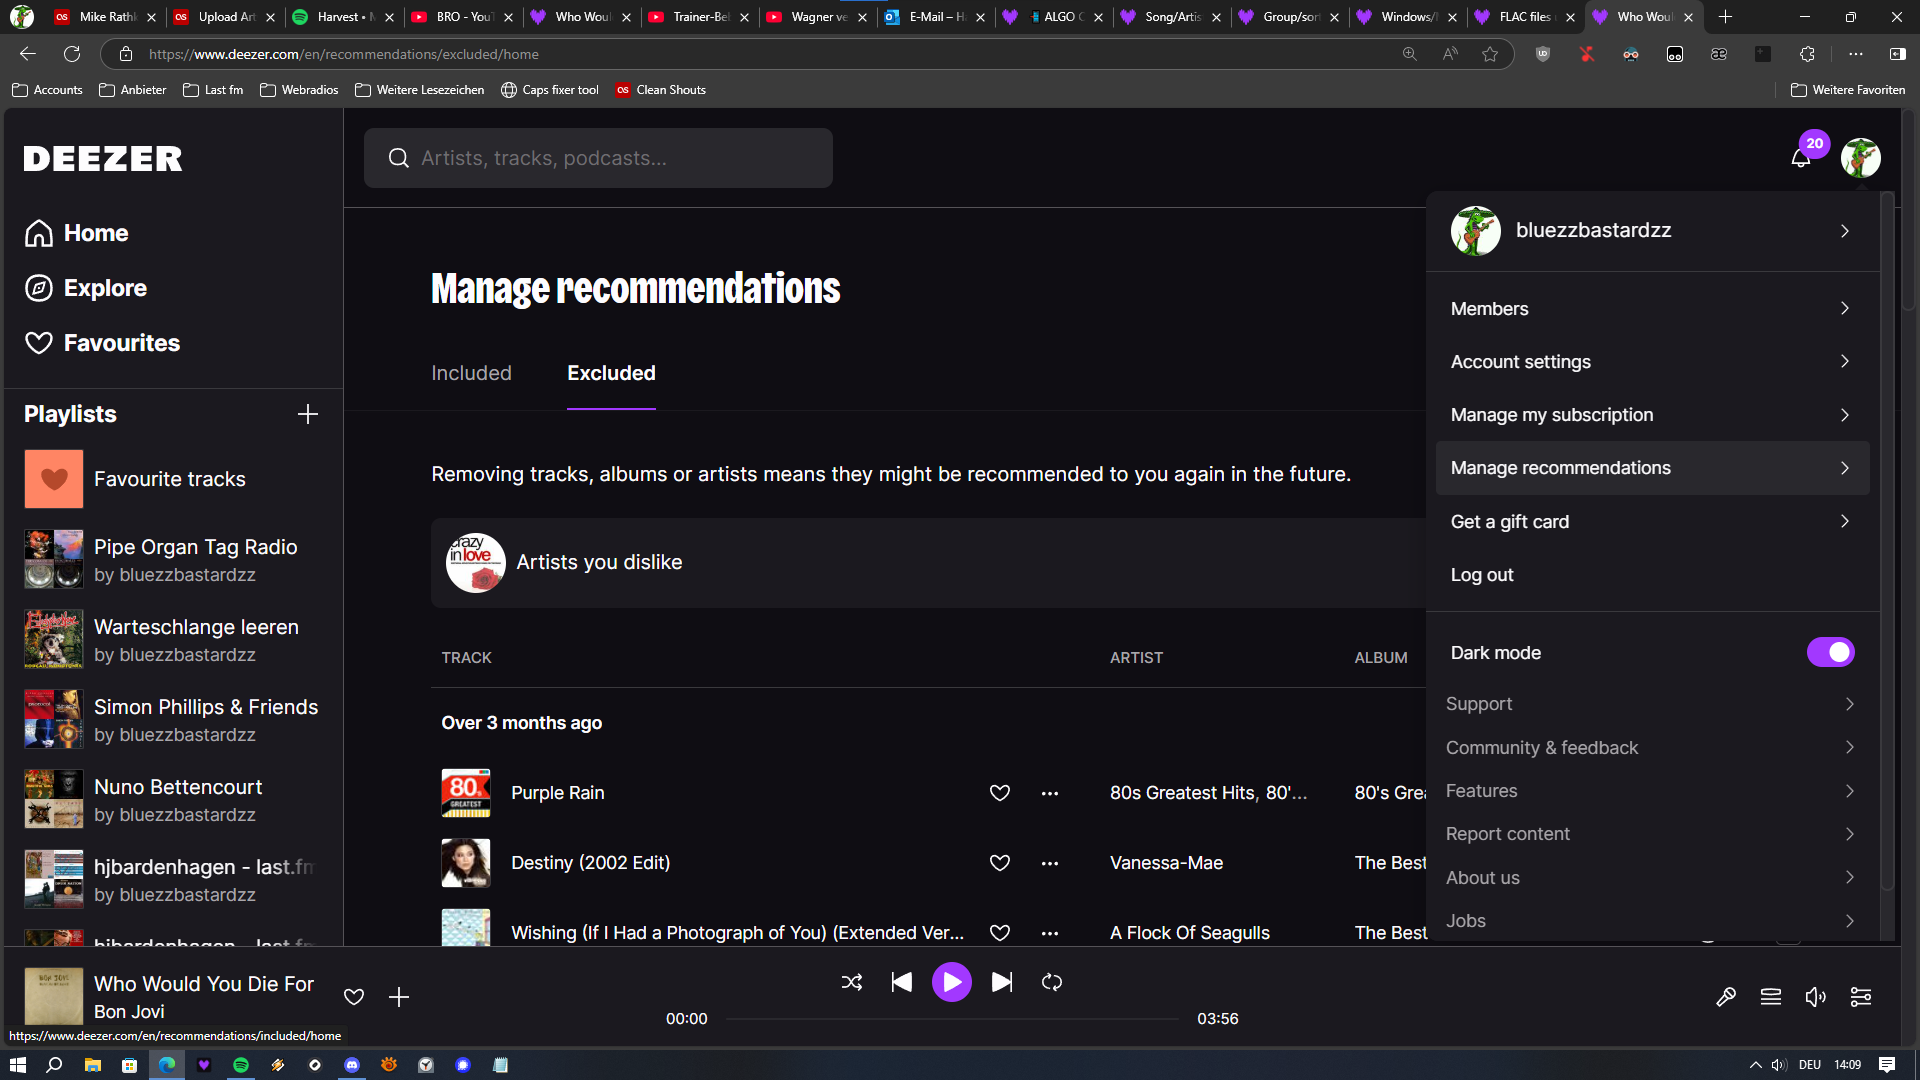Open the play queue list
The width and height of the screenshot is (1920, 1080).
point(1771,997)
